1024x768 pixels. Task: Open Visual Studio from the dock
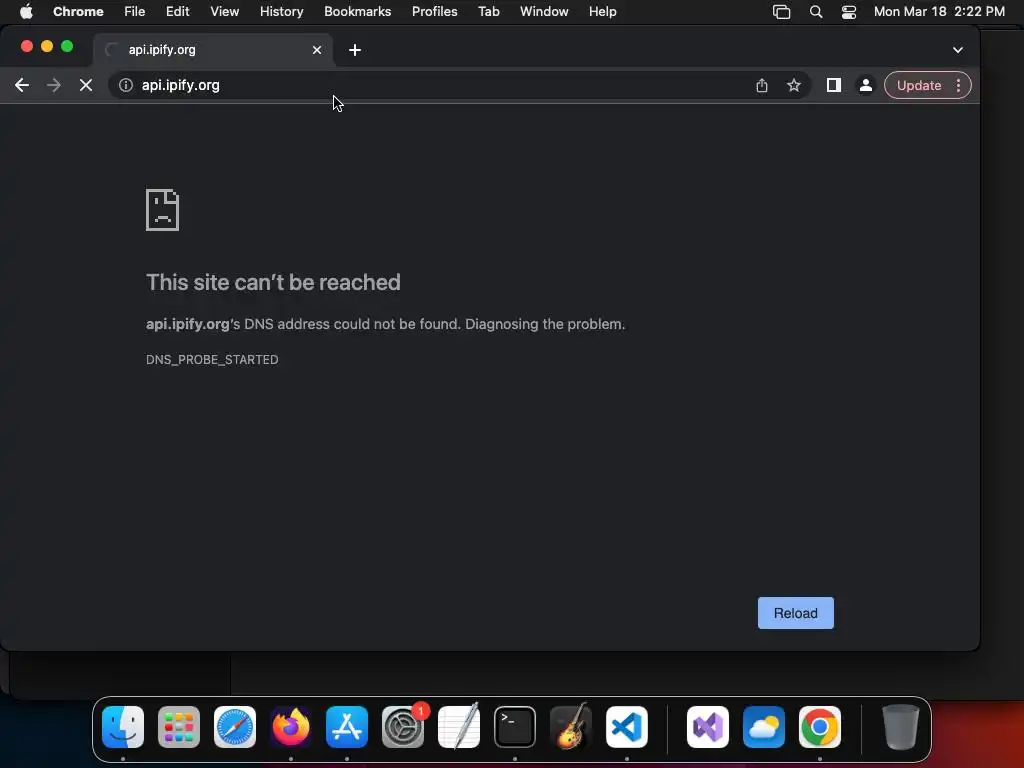pos(708,727)
